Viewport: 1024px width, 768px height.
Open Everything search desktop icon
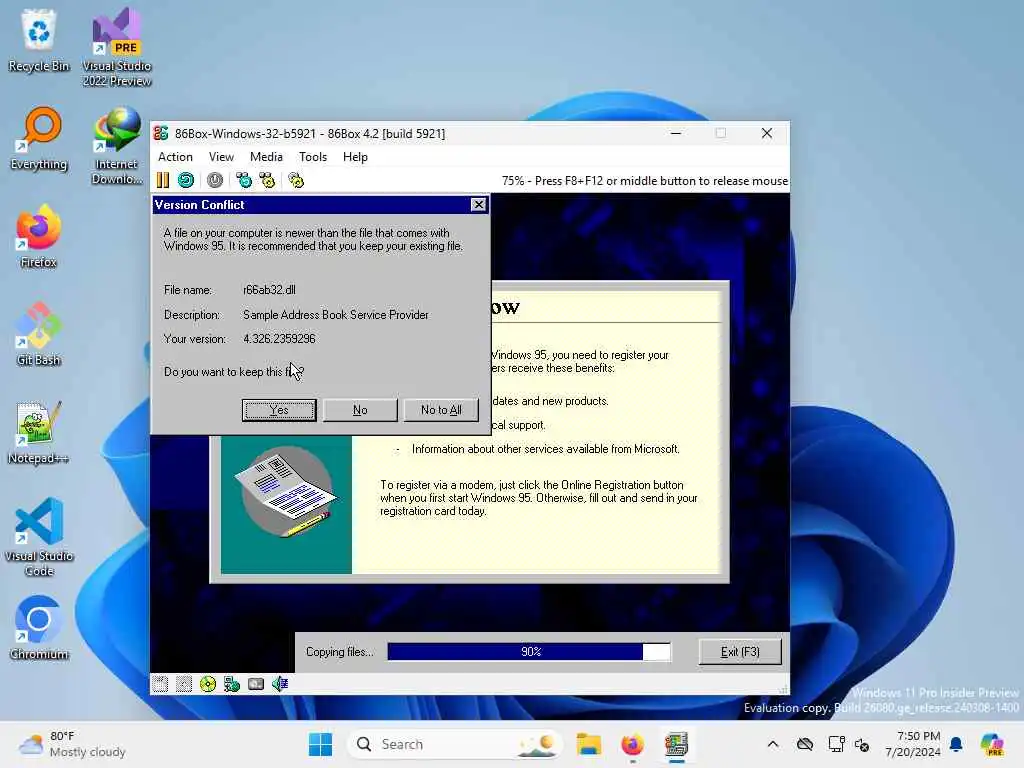click(x=39, y=138)
